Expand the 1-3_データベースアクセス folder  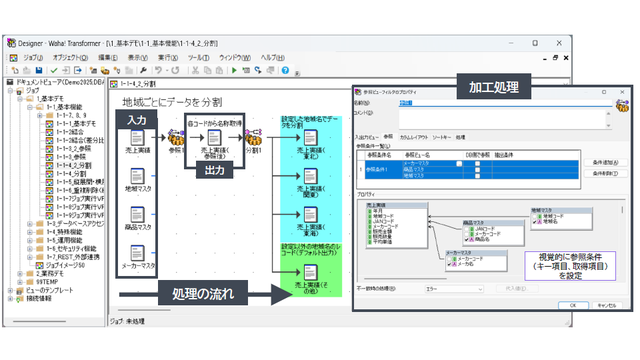30,224
